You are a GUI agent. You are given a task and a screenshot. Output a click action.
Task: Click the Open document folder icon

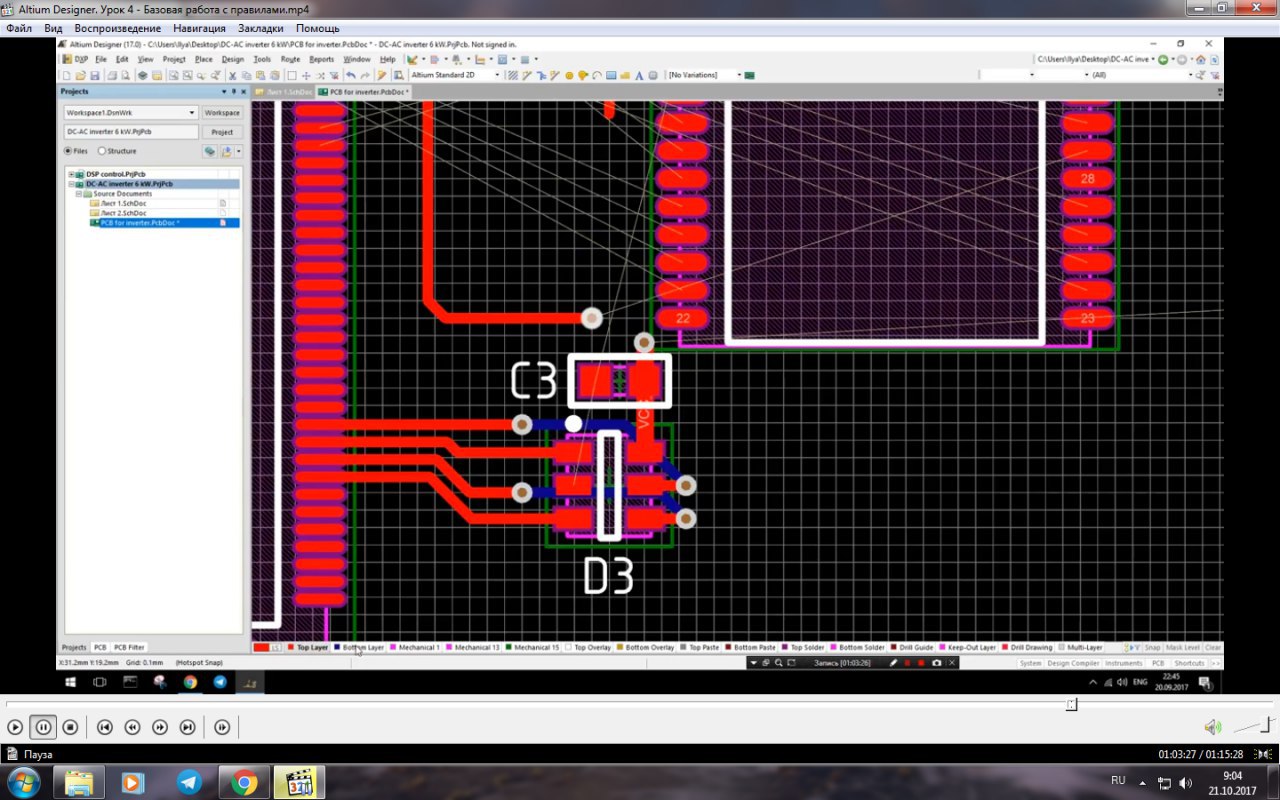tap(80, 75)
